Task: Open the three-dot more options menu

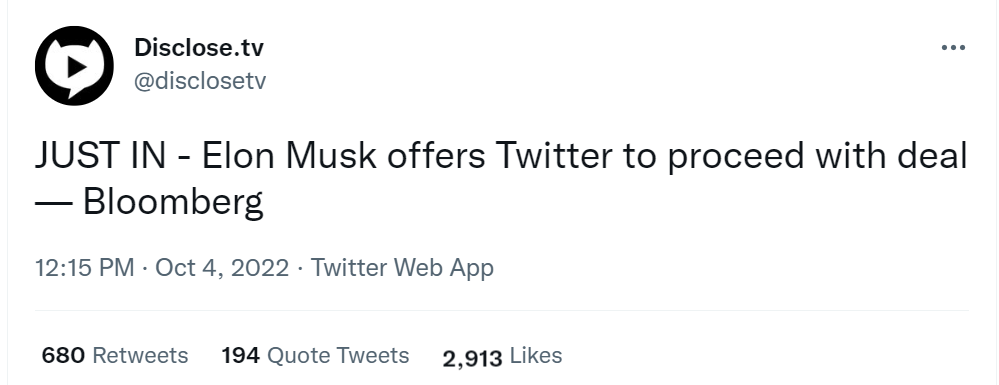Action: click(953, 48)
